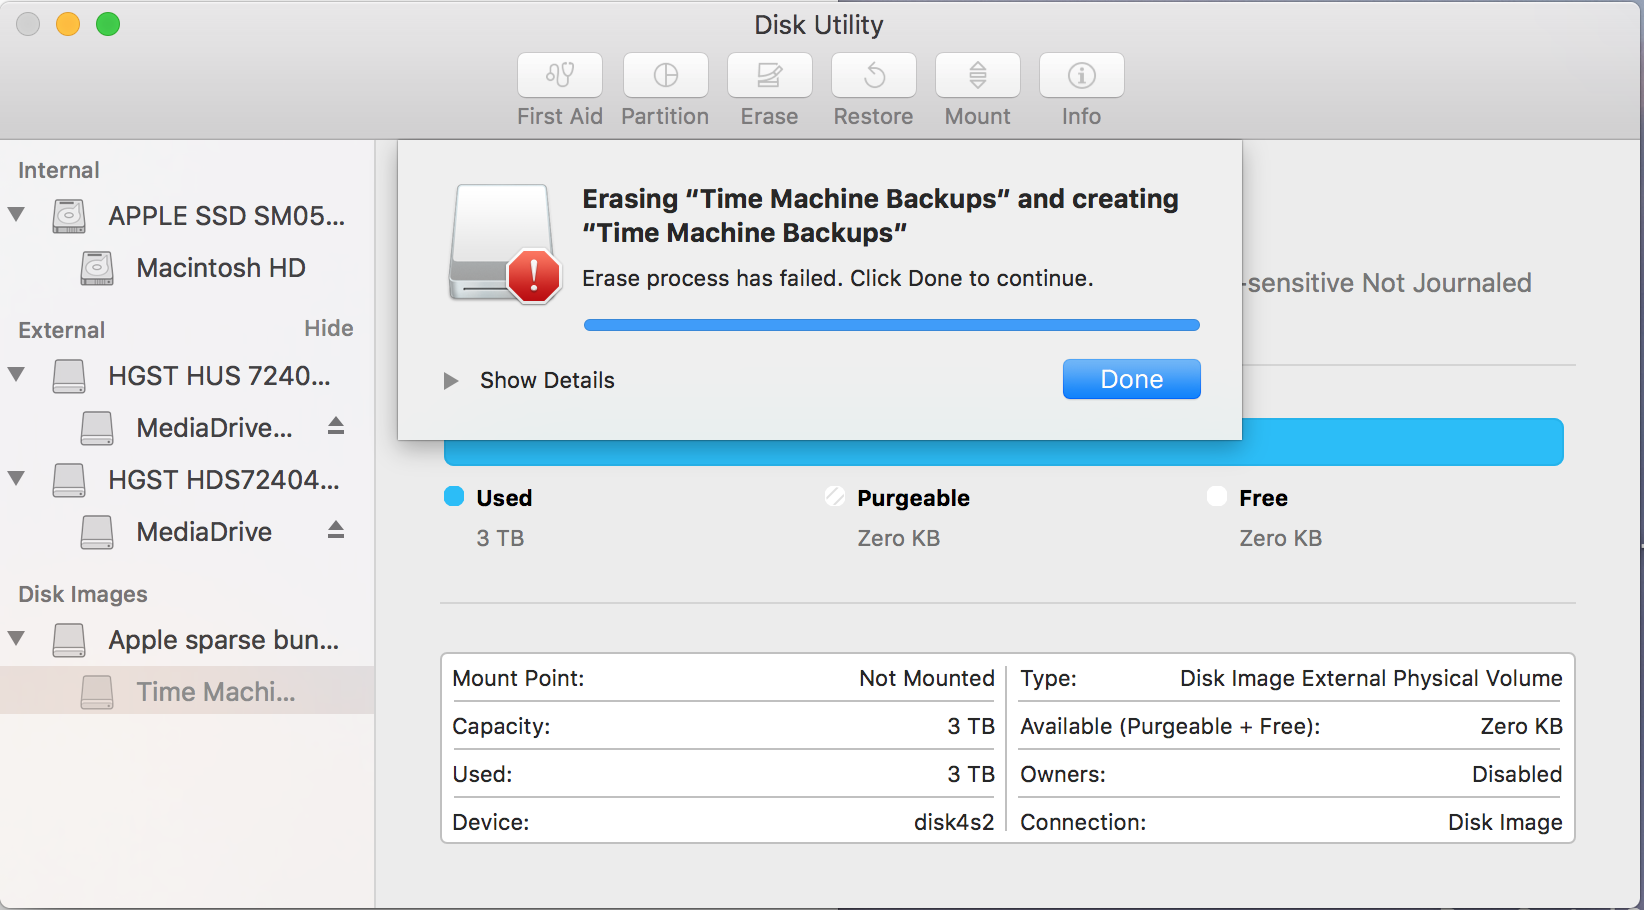The height and width of the screenshot is (910, 1644).
Task: Collapse the Apple sparse bundle image
Action: pyautogui.click(x=17, y=639)
